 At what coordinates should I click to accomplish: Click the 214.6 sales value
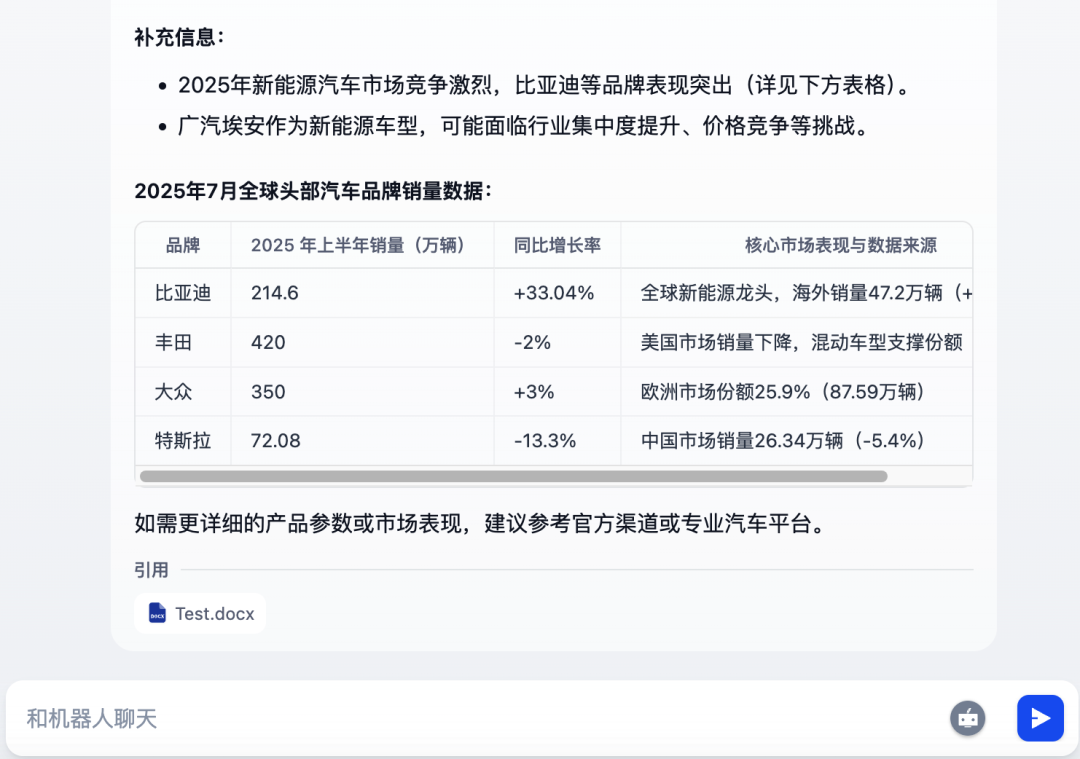tap(274, 293)
